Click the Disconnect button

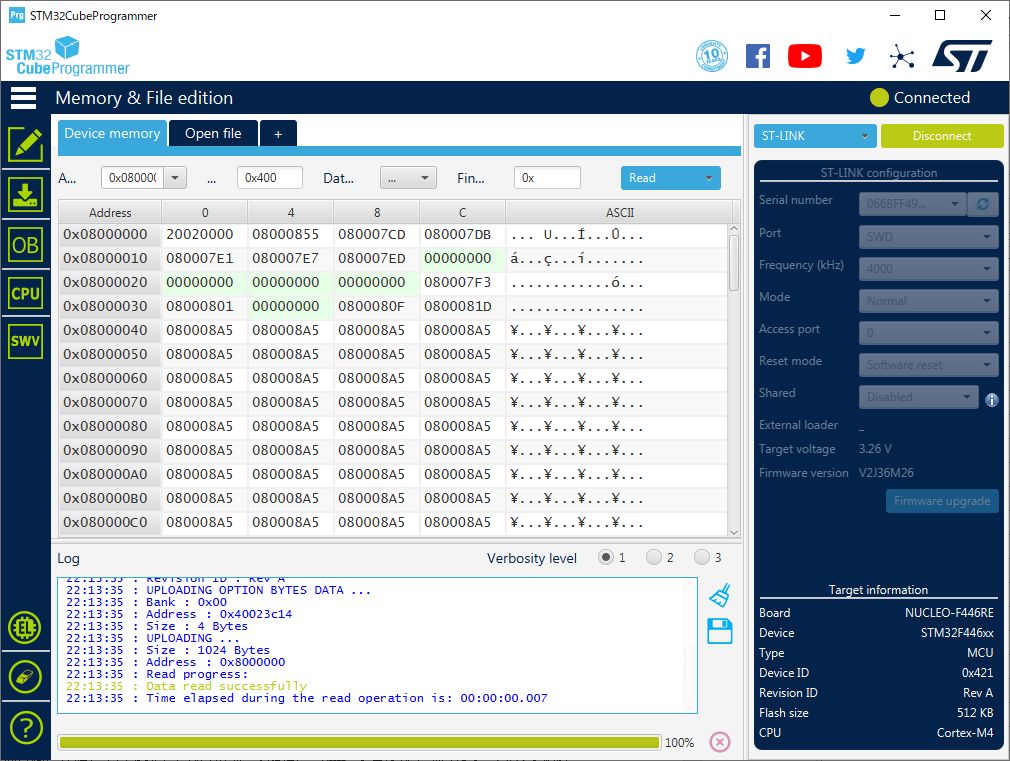tap(941, 136)
